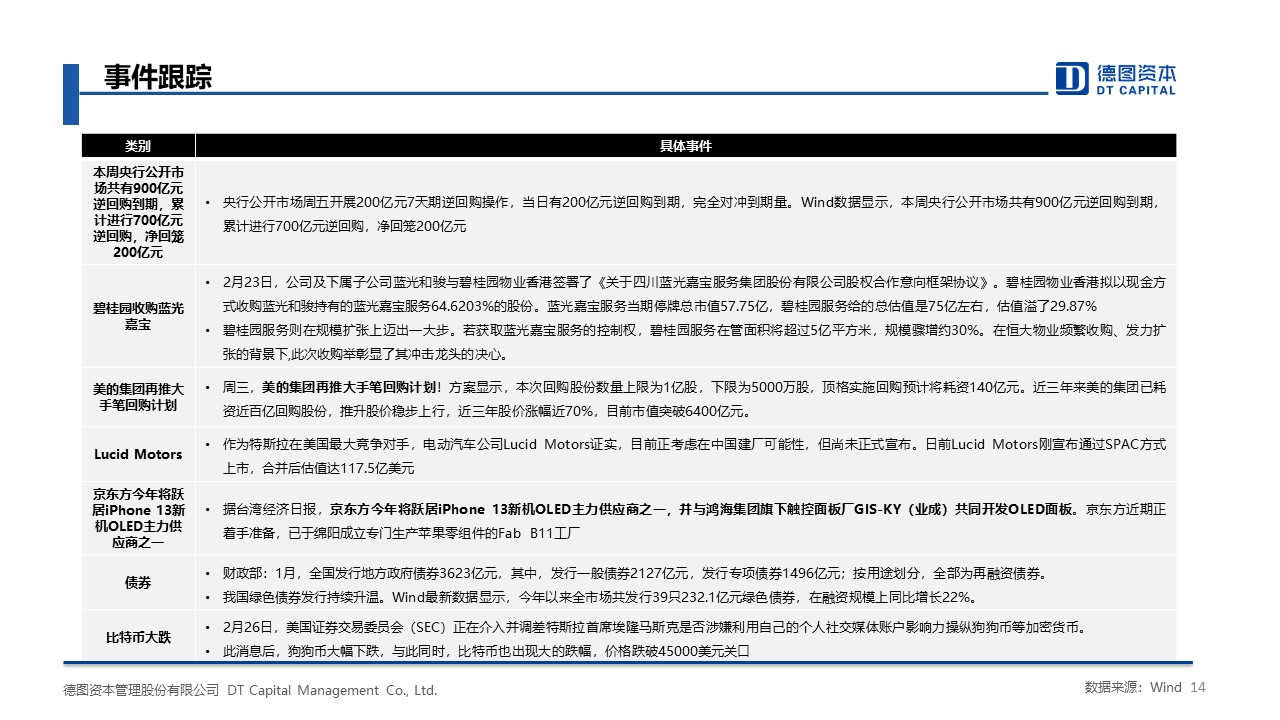Click the Lucid Motors category cell
Screen dimensions: 1280x720
138,454
